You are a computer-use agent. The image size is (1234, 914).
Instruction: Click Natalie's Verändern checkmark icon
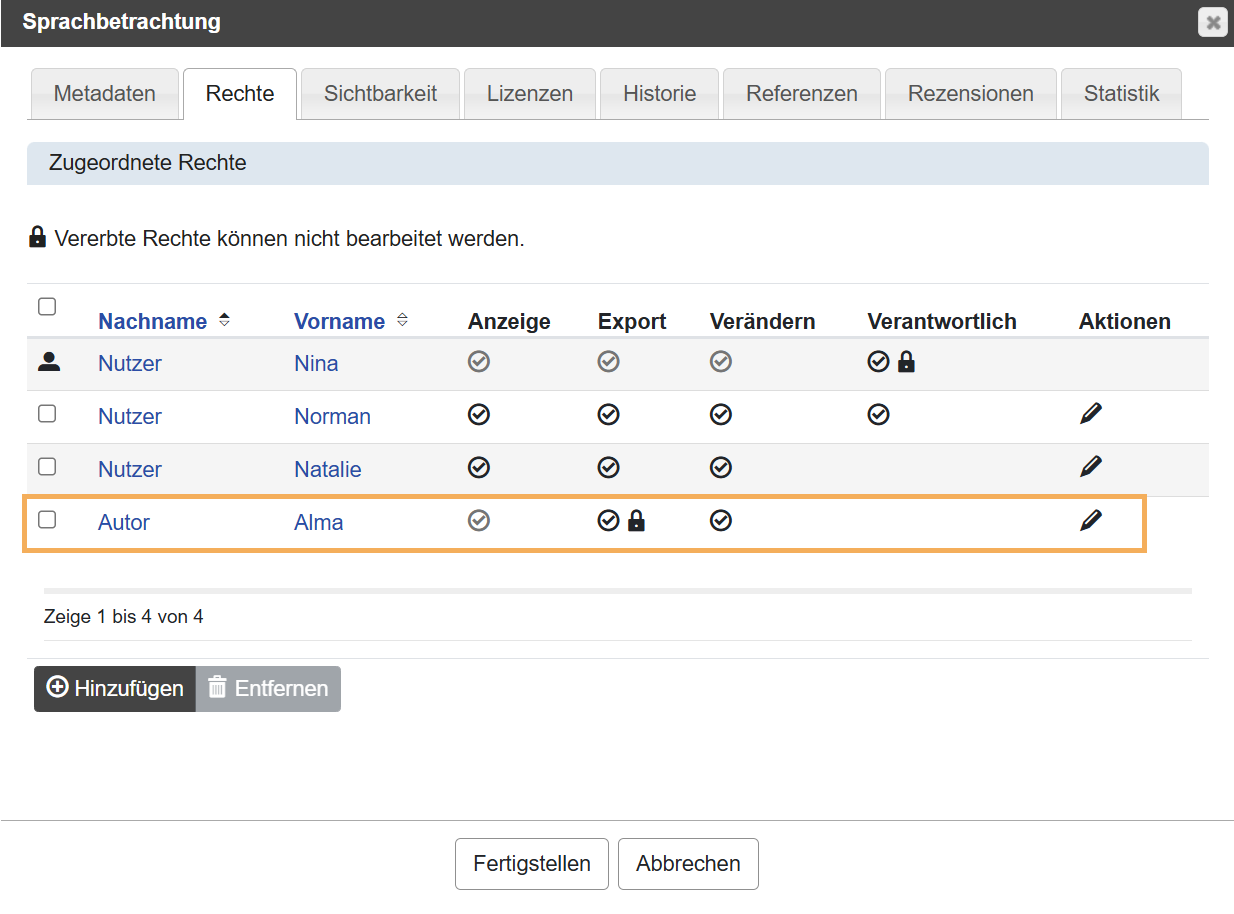point(721,468)
